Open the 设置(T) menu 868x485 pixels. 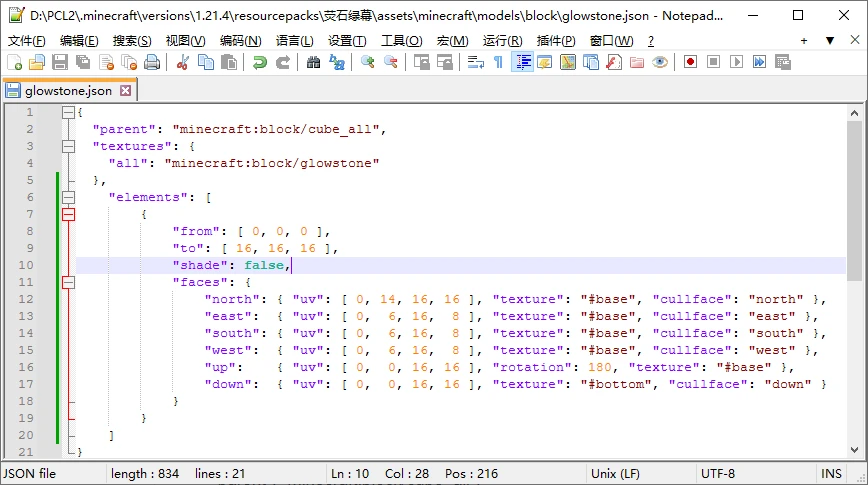point(347,40)
